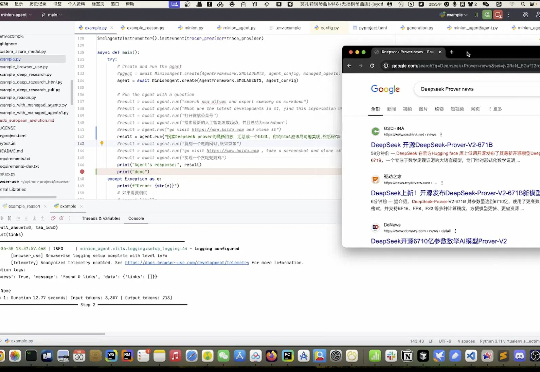Open Slack from the Dock
This screenshot has height=372, width=540.
click(x=391, y=356)
